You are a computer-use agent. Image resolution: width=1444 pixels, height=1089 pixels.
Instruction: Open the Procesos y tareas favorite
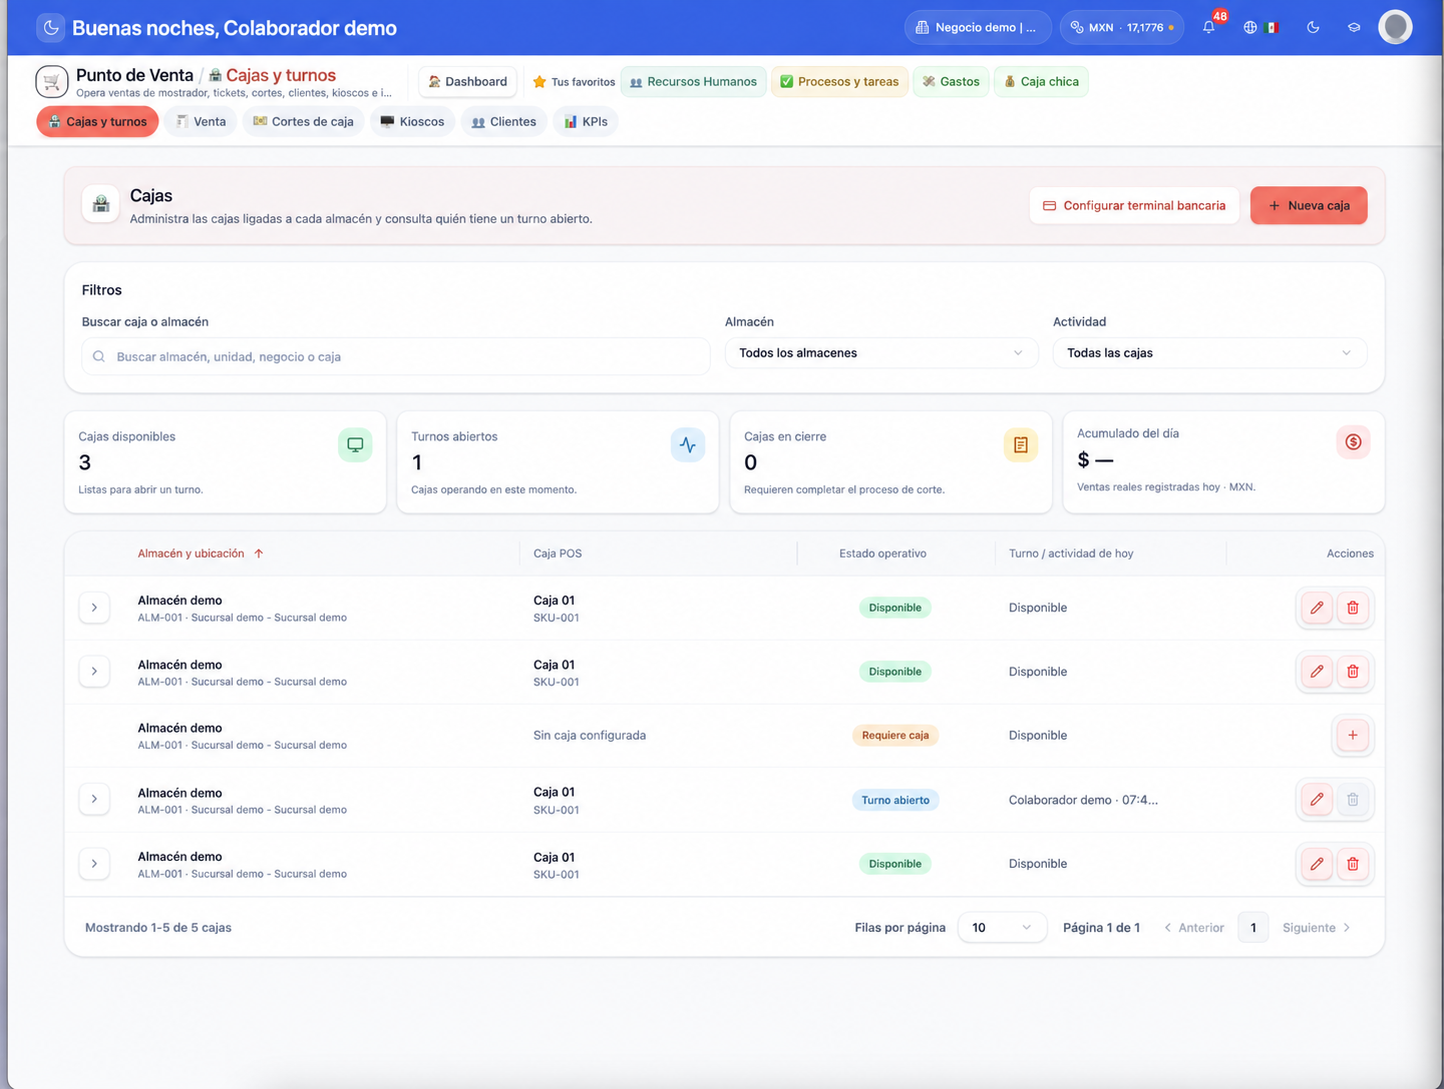click(839, 82)
